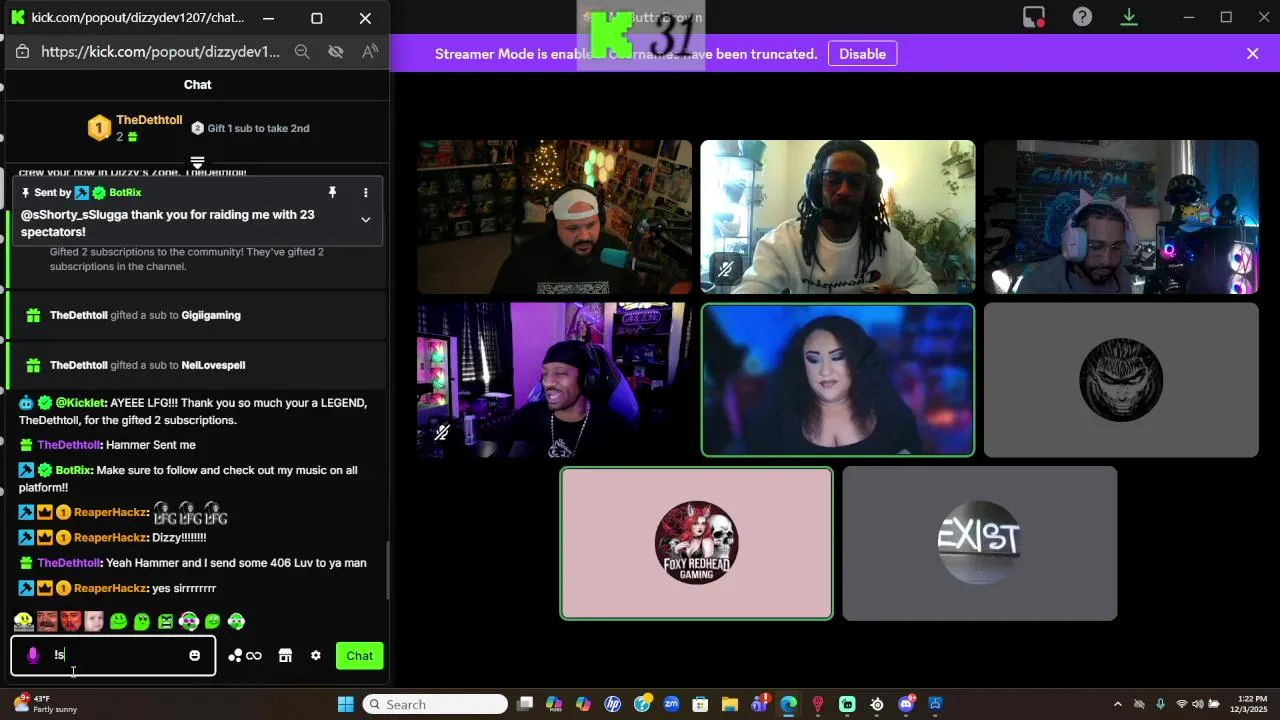Screen dimensions: 1280x720
Task: Click the zoom out icon in address bar
Action: tap(302, 52)
